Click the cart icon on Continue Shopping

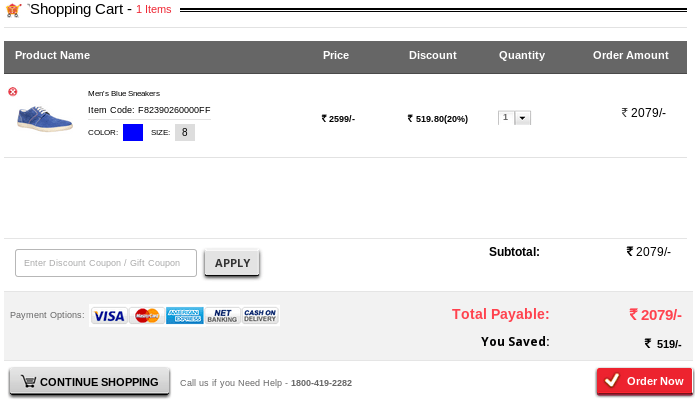click(28, 382)
